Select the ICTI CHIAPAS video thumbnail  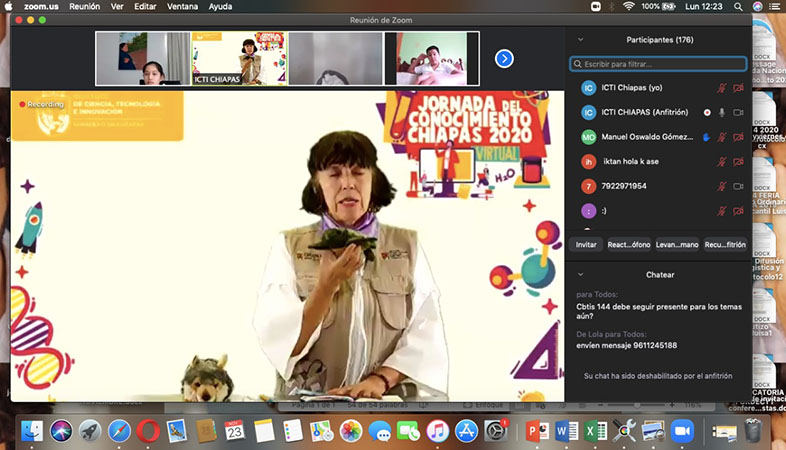click(240, 59)
